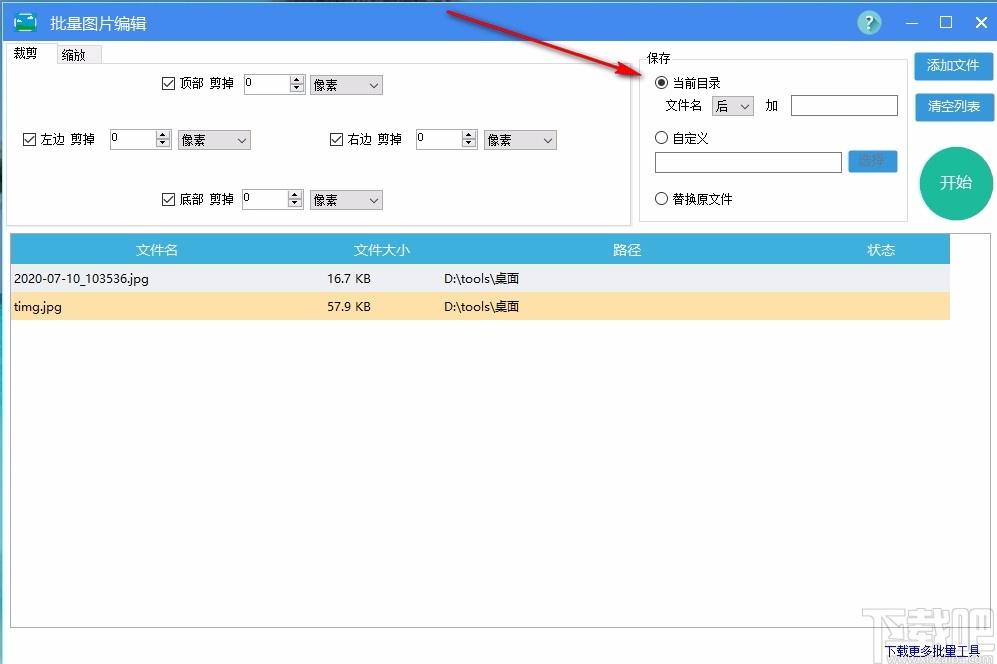This screenshot has width=997, height=664.
Task: Click the path cell of 2020-07-10_103536.jpg row
Action: tap(481, 279)
